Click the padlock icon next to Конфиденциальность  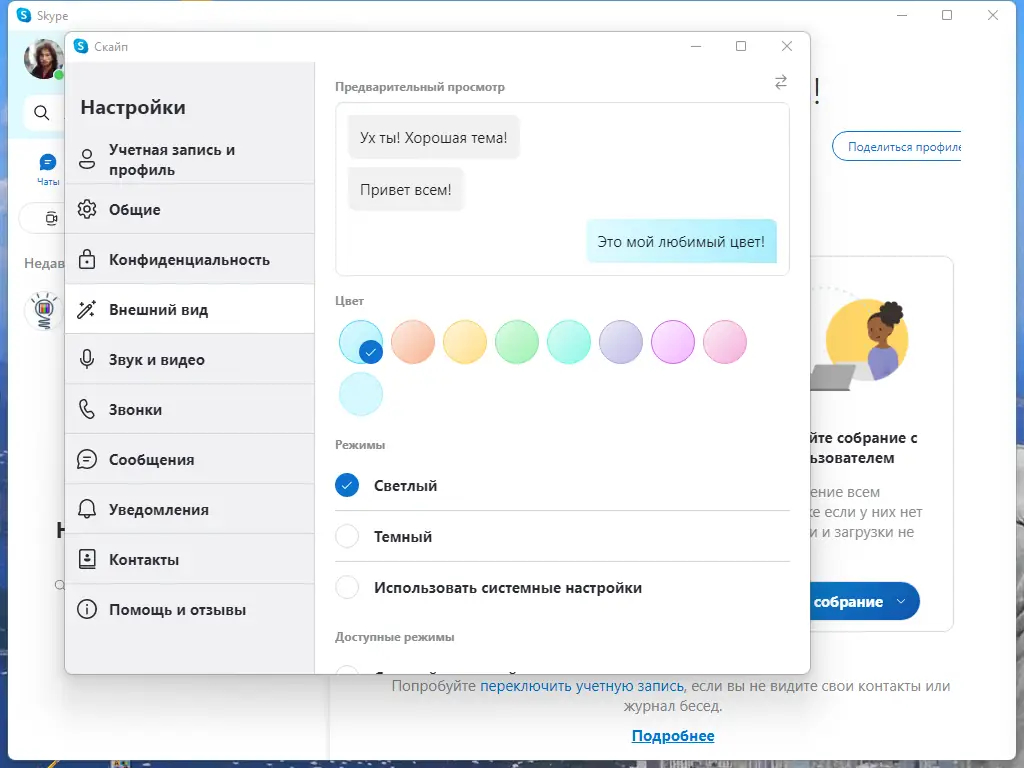87,259
